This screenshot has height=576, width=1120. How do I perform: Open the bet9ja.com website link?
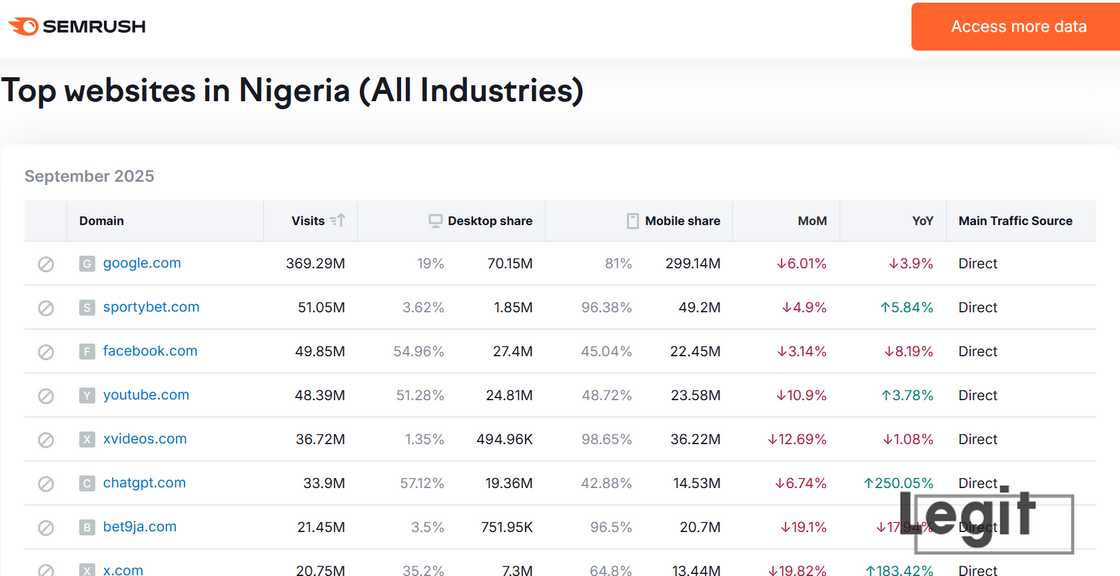pyautogui.click(x=137, y=527)
